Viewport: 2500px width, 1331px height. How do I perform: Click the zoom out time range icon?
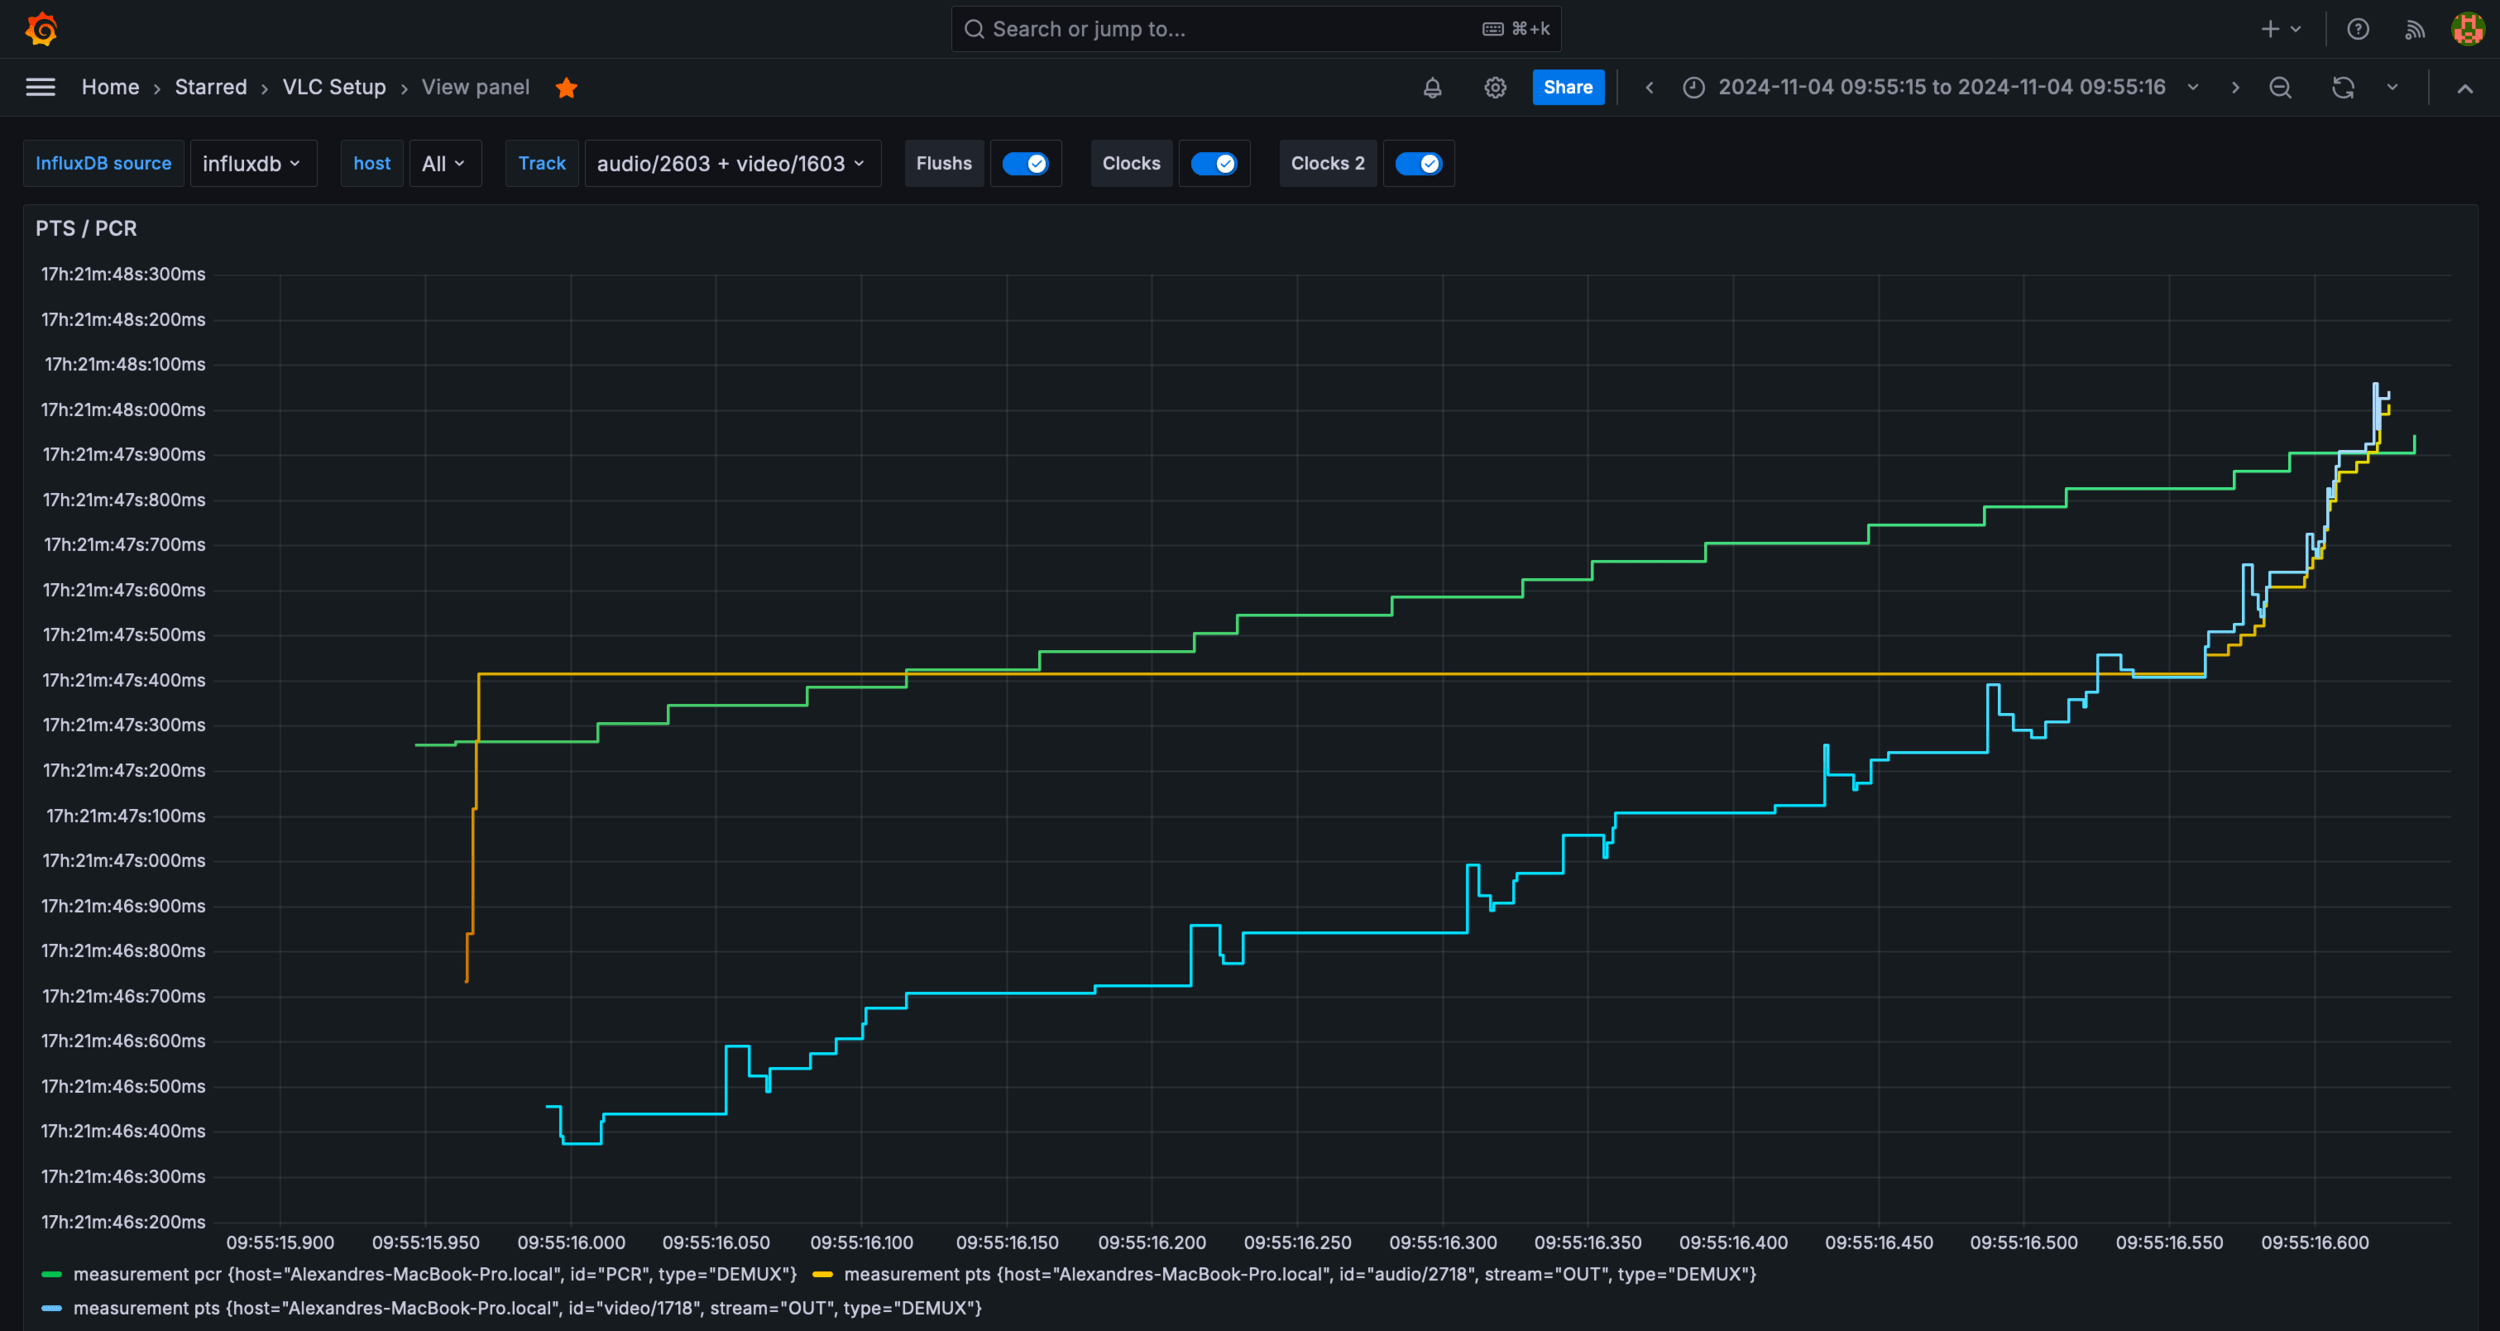tap(2280, 88)
